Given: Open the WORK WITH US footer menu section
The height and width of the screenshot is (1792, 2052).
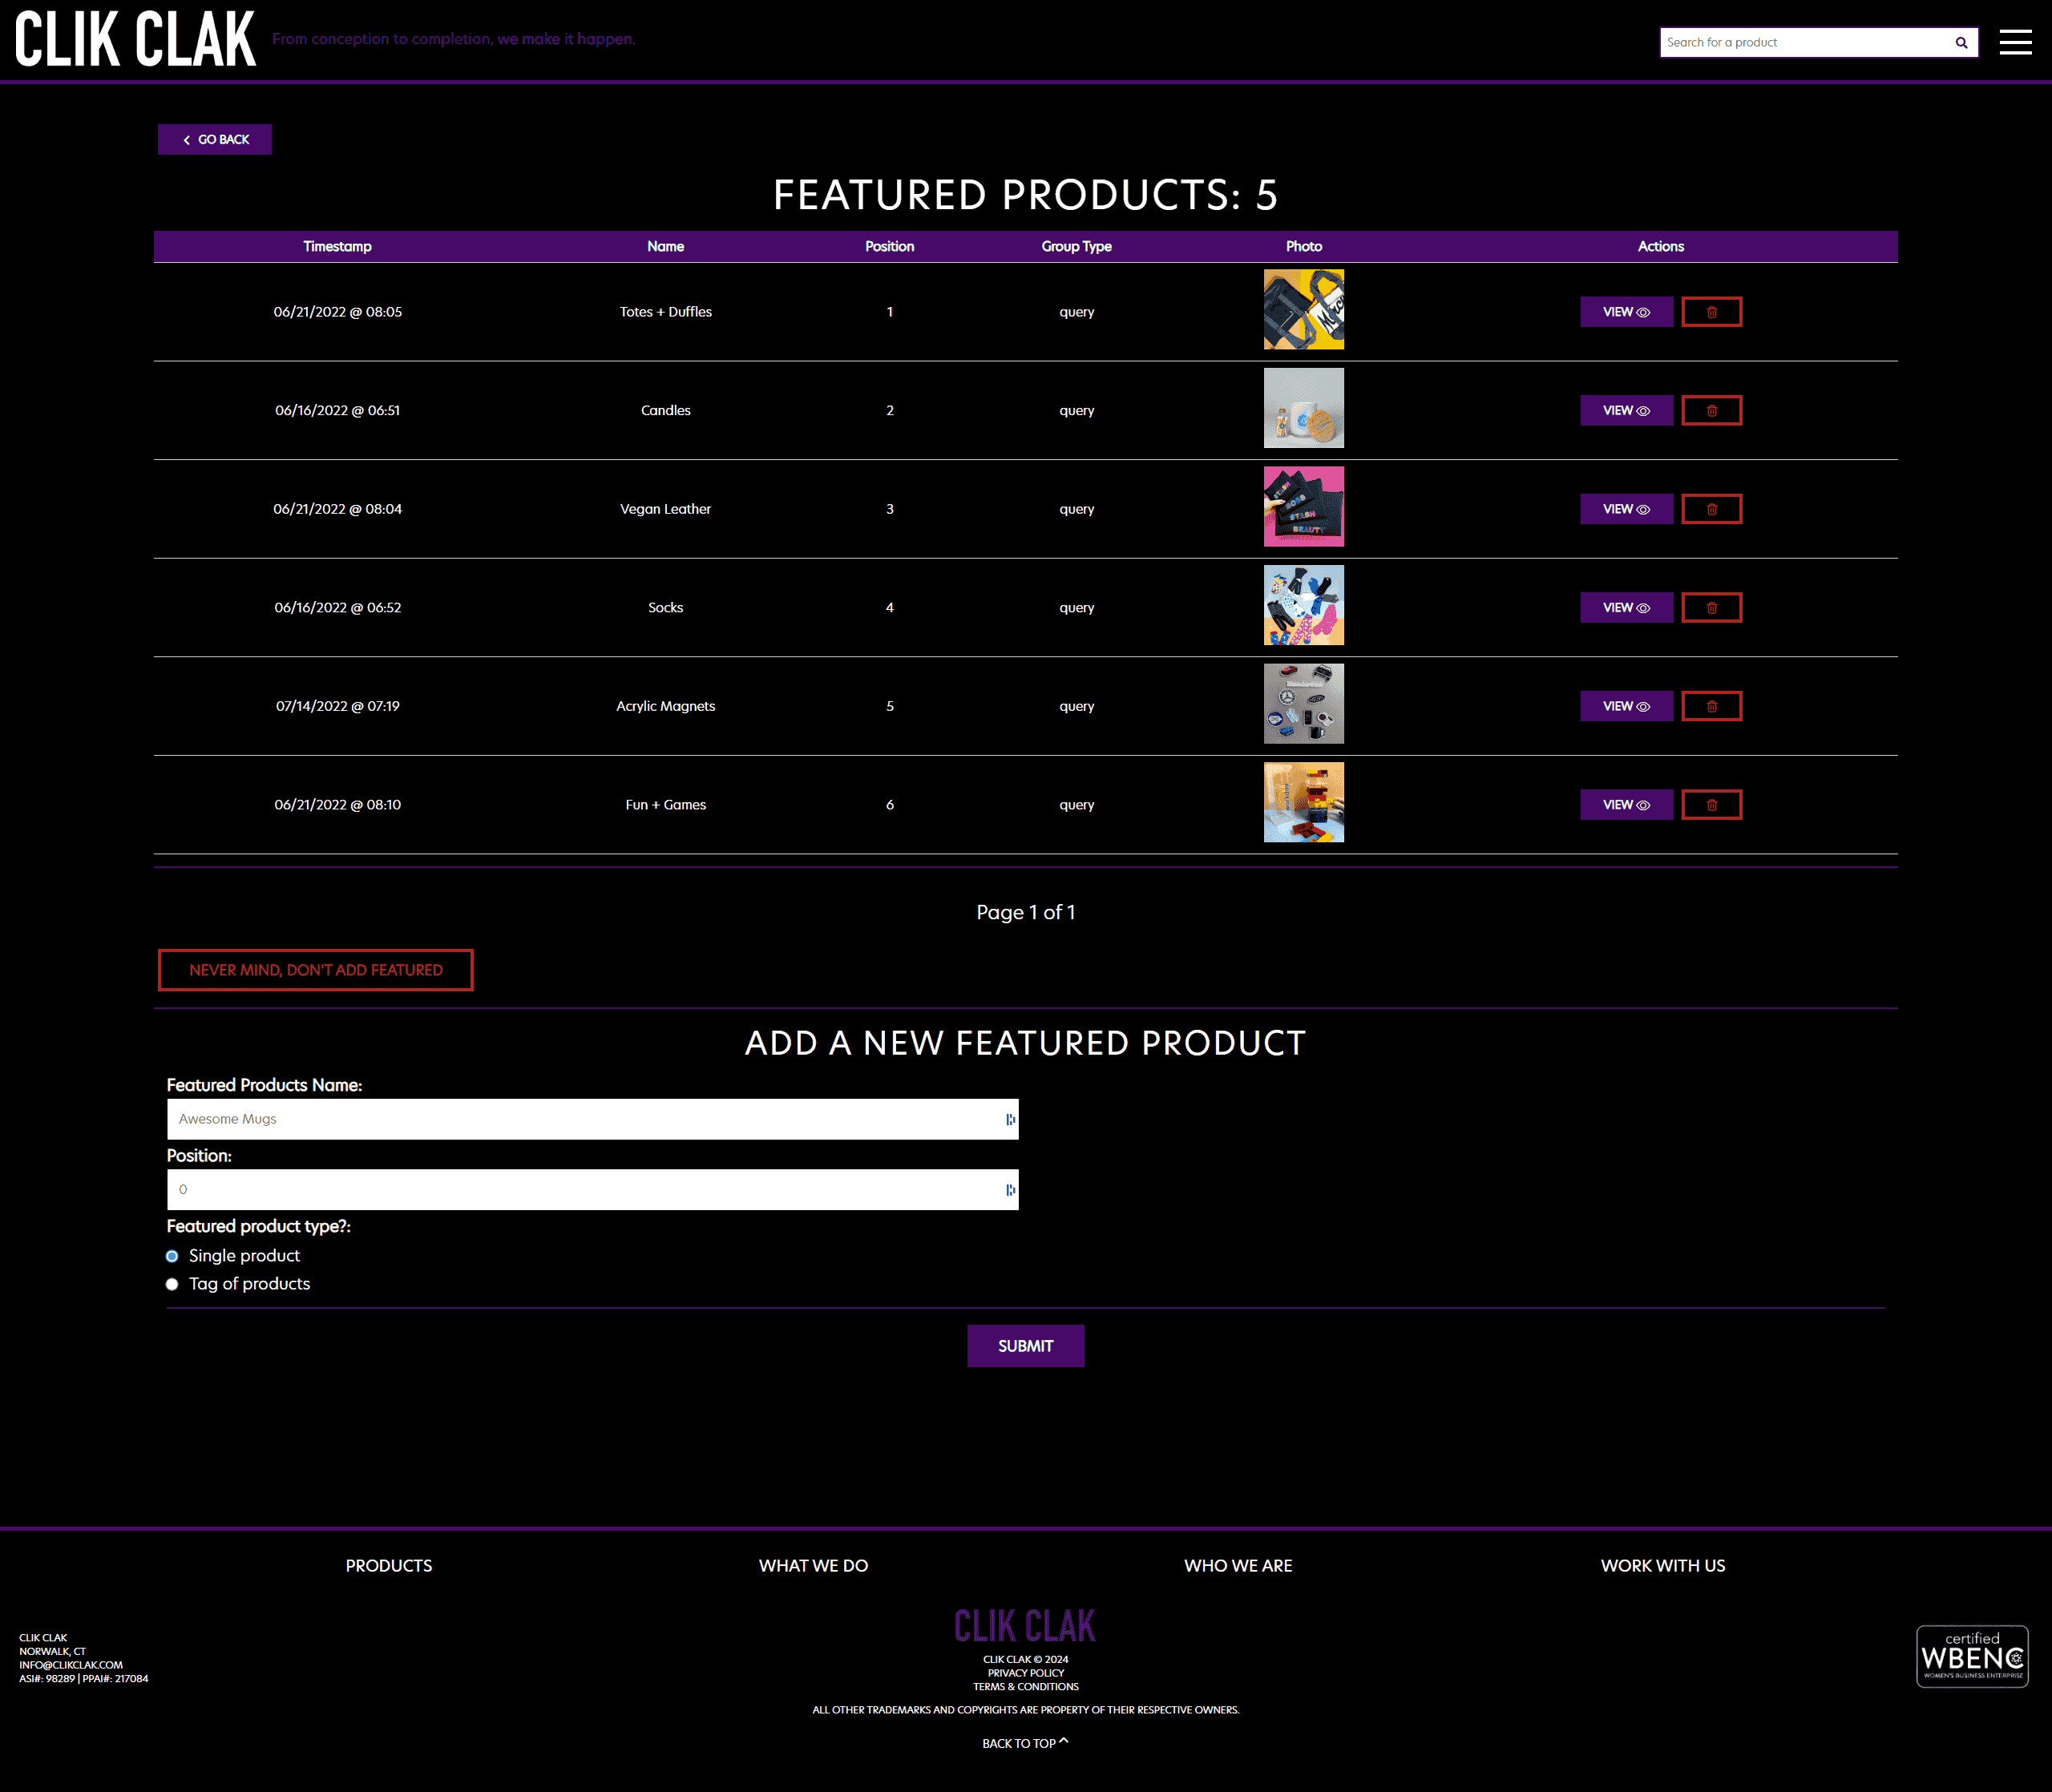Looking at the screenshot, I should click(x=1661, y=1565).
